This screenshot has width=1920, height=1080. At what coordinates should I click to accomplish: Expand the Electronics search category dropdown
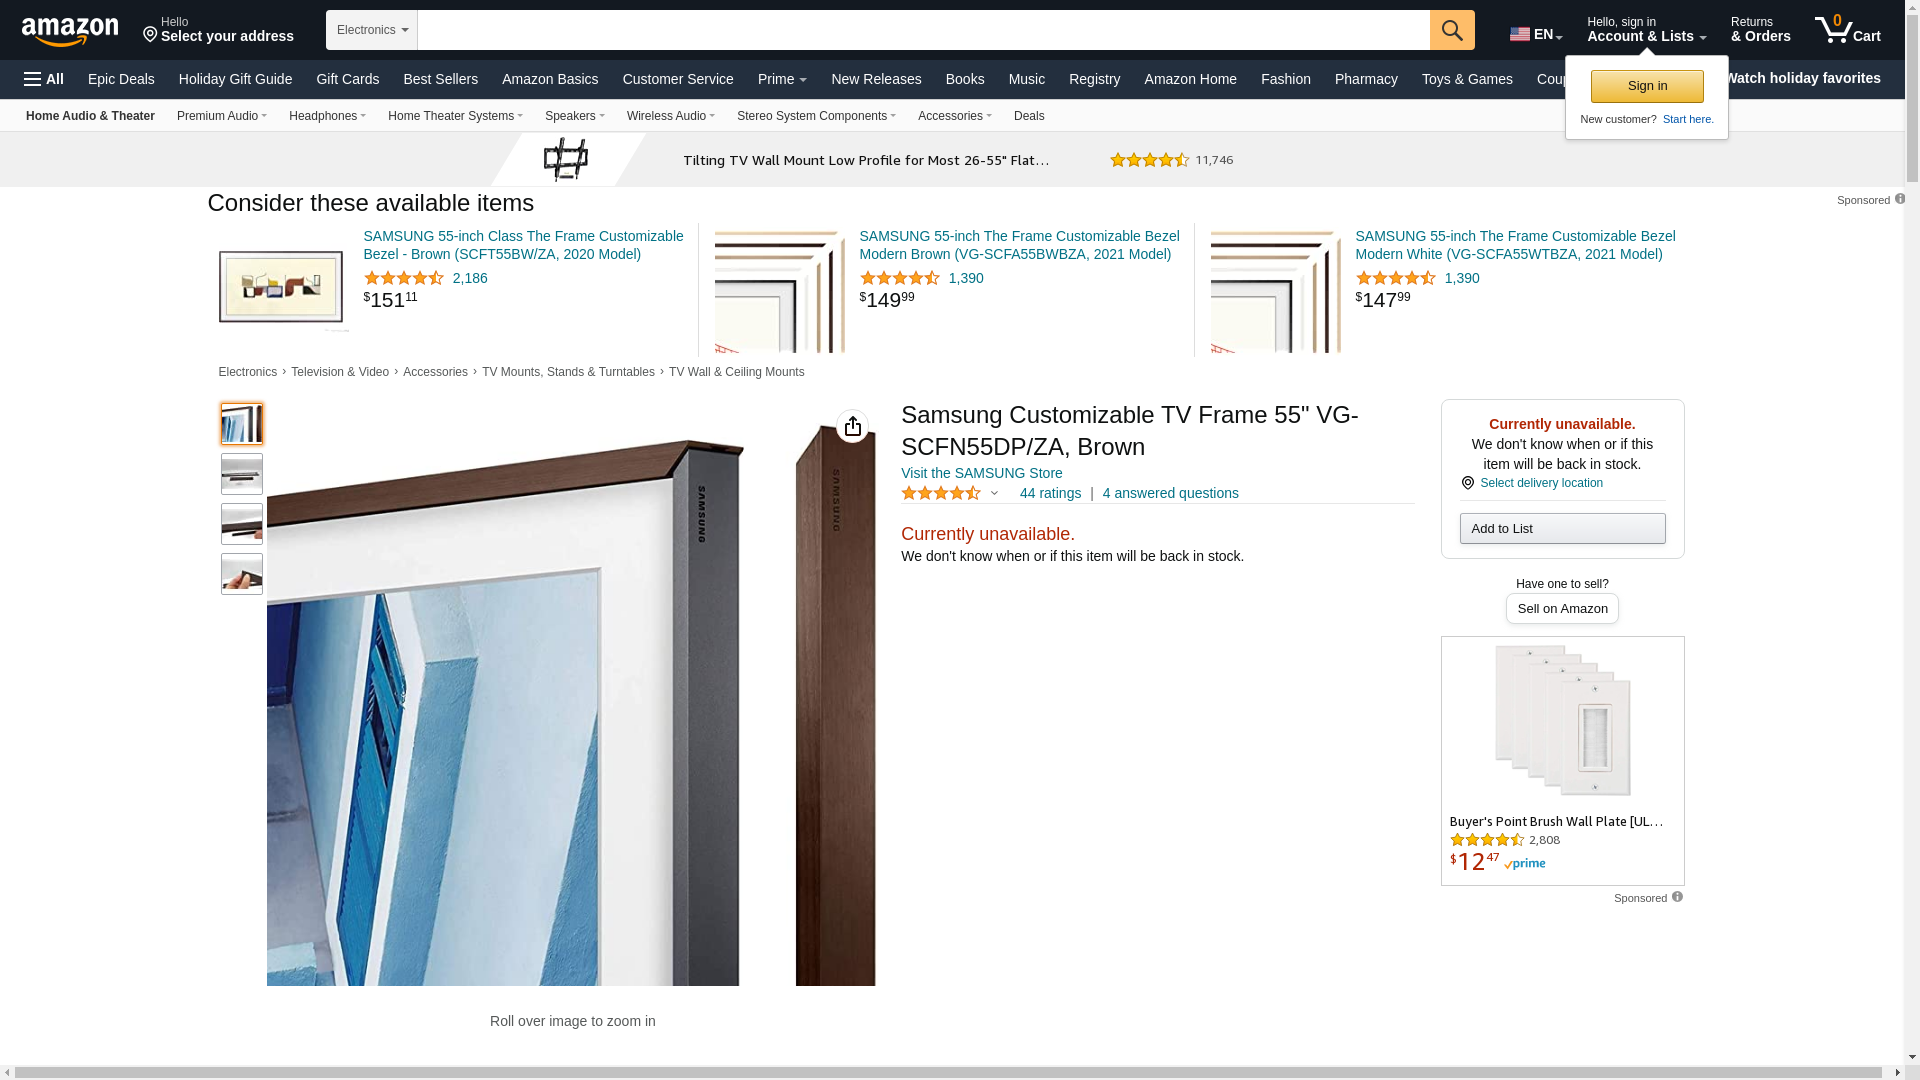372,30
